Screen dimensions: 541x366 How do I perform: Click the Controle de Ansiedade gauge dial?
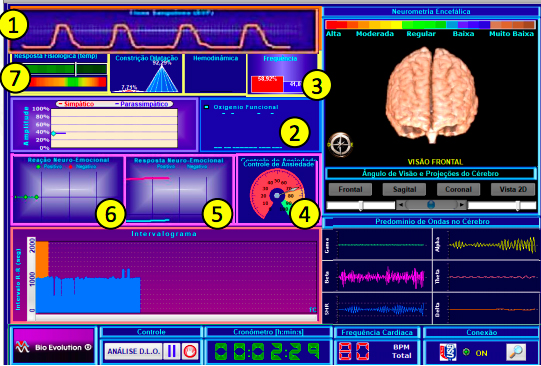(x=277, y=194)
